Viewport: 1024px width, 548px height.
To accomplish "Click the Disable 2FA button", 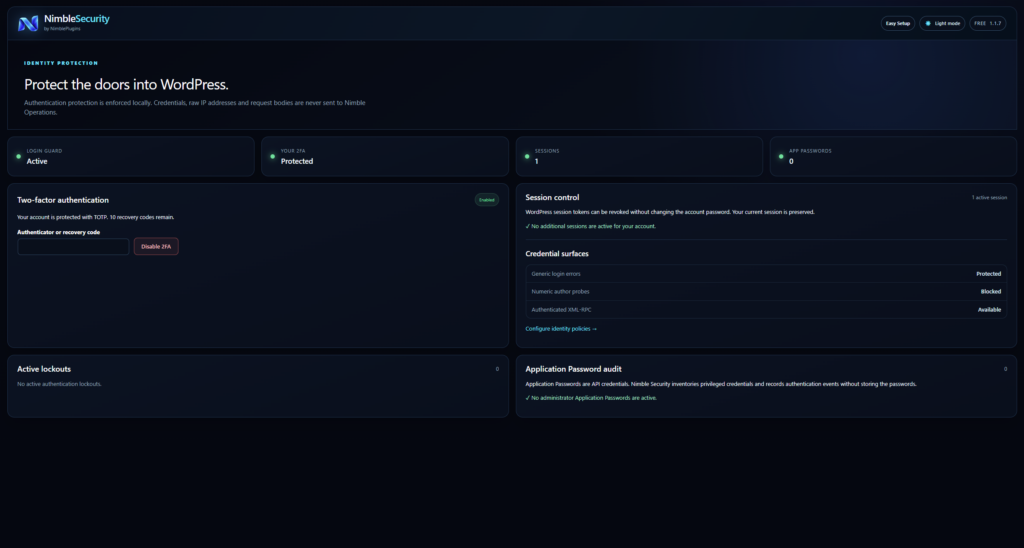I will (156, 246).
